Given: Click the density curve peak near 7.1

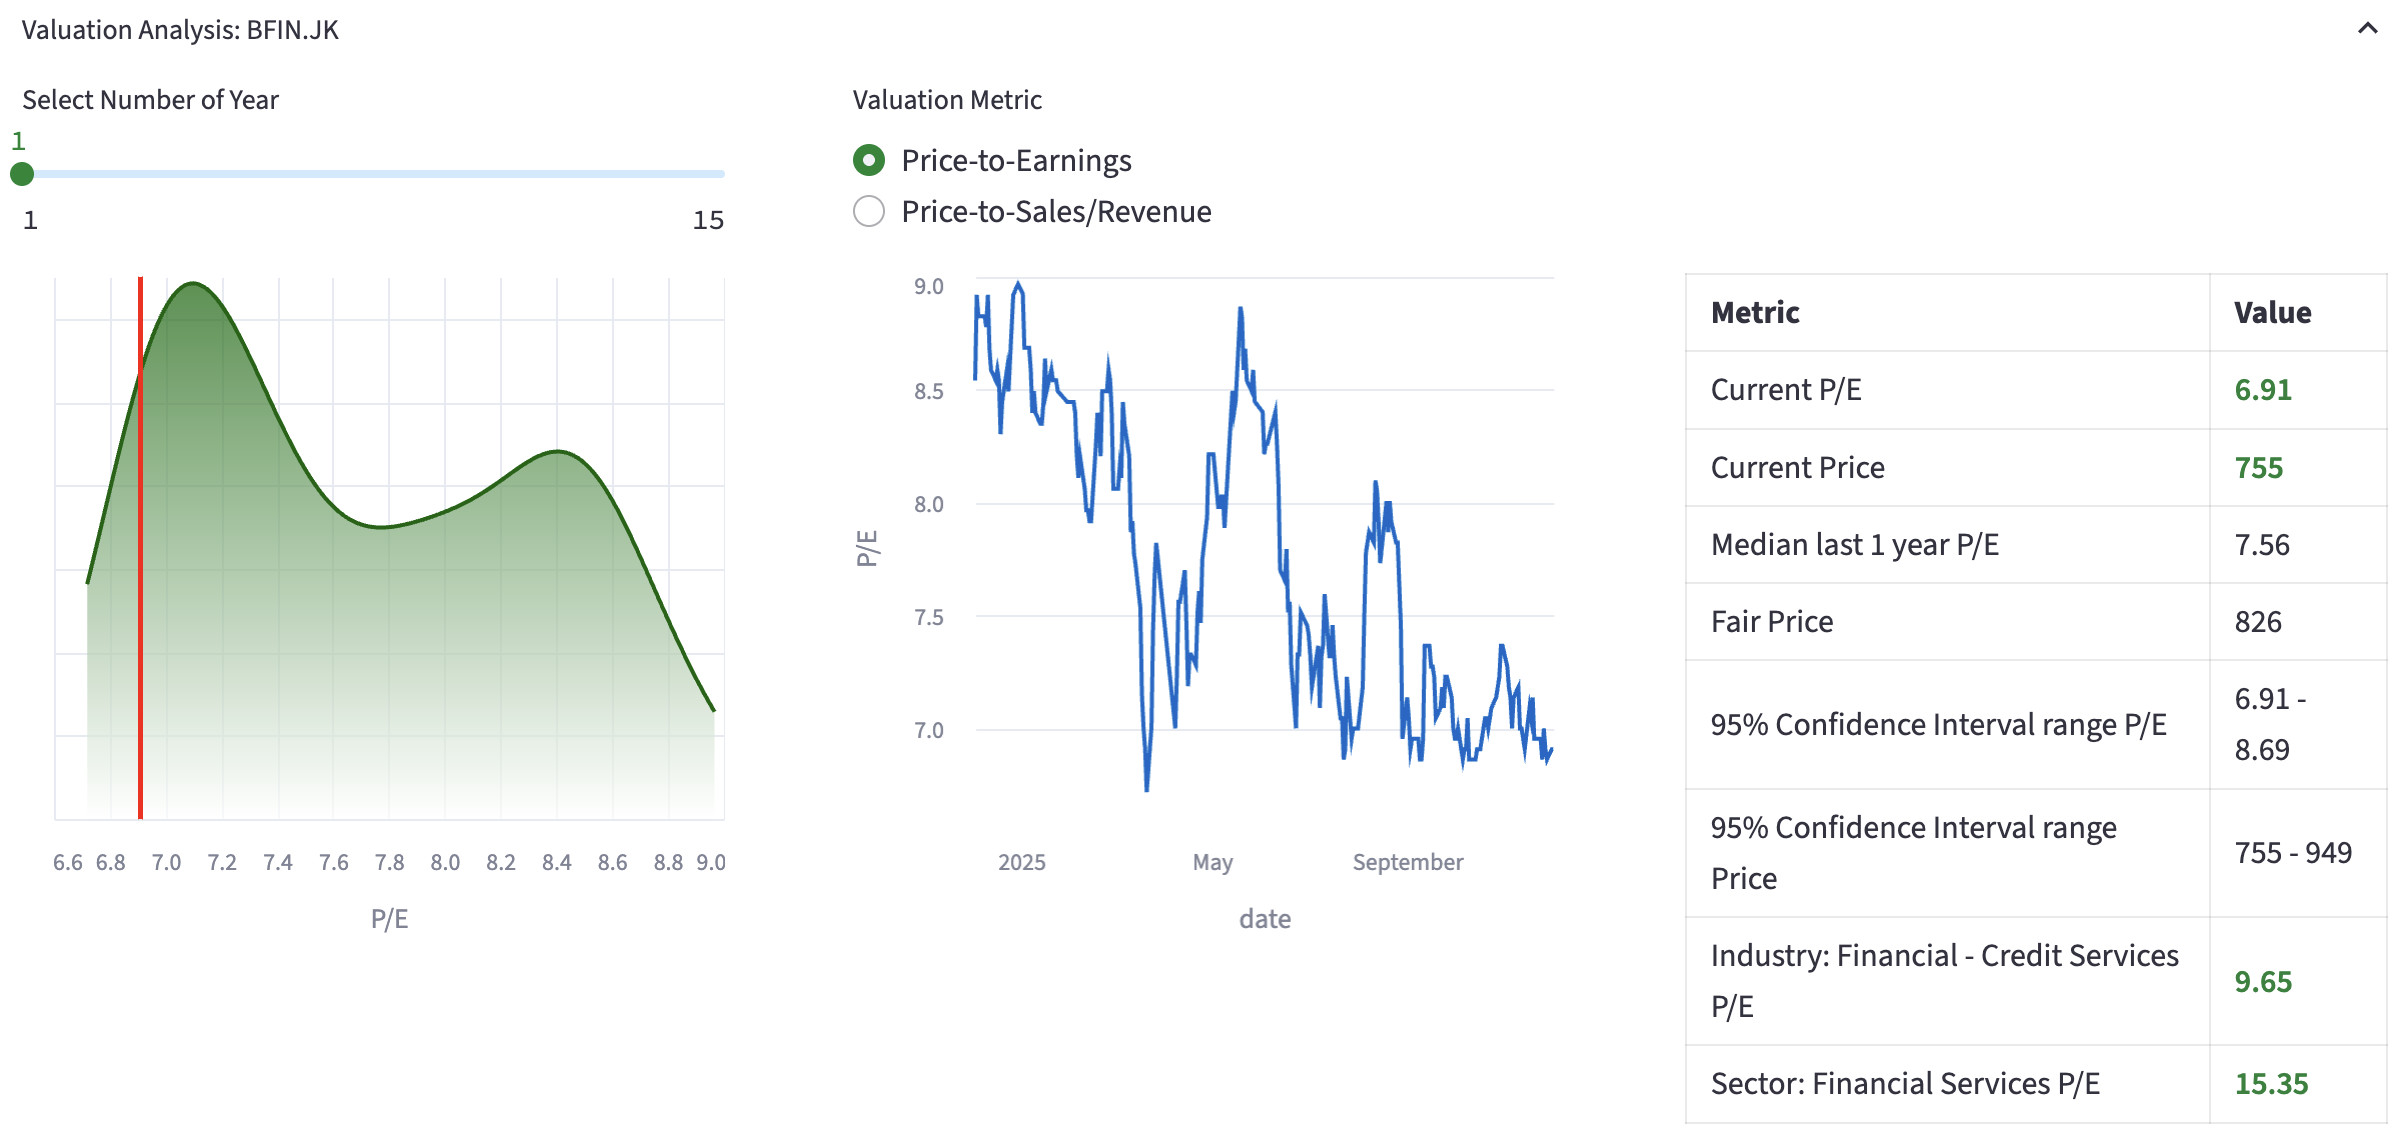Looking at the screenshot, I should coord(193,285).
